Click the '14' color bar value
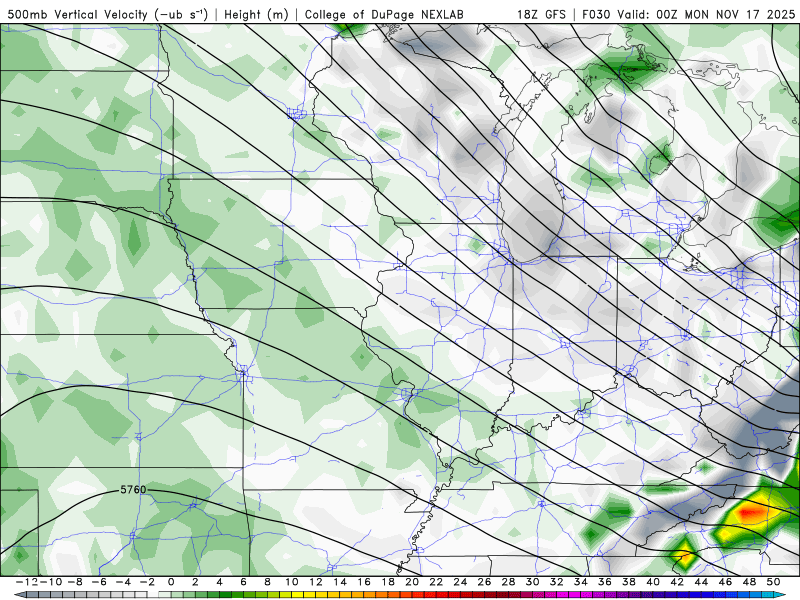Screen dimensions: 800x600 tap(340, 582)
